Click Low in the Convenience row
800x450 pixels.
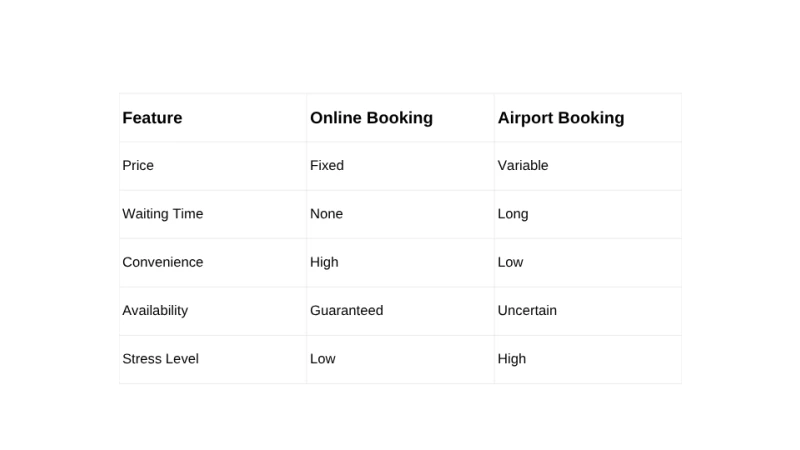[x=510, y=262]
